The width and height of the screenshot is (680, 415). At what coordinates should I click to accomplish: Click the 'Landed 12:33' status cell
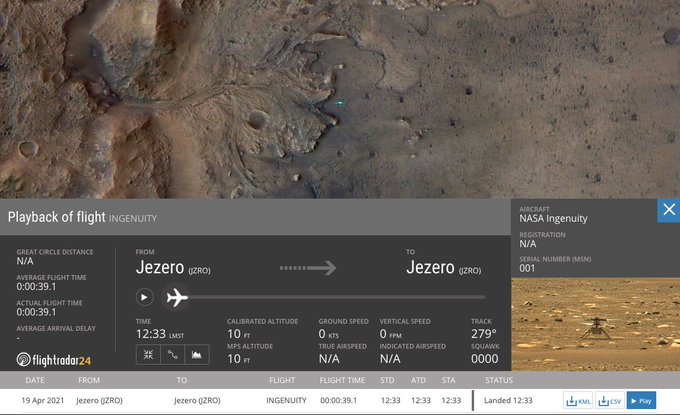(x=508, y=401)
